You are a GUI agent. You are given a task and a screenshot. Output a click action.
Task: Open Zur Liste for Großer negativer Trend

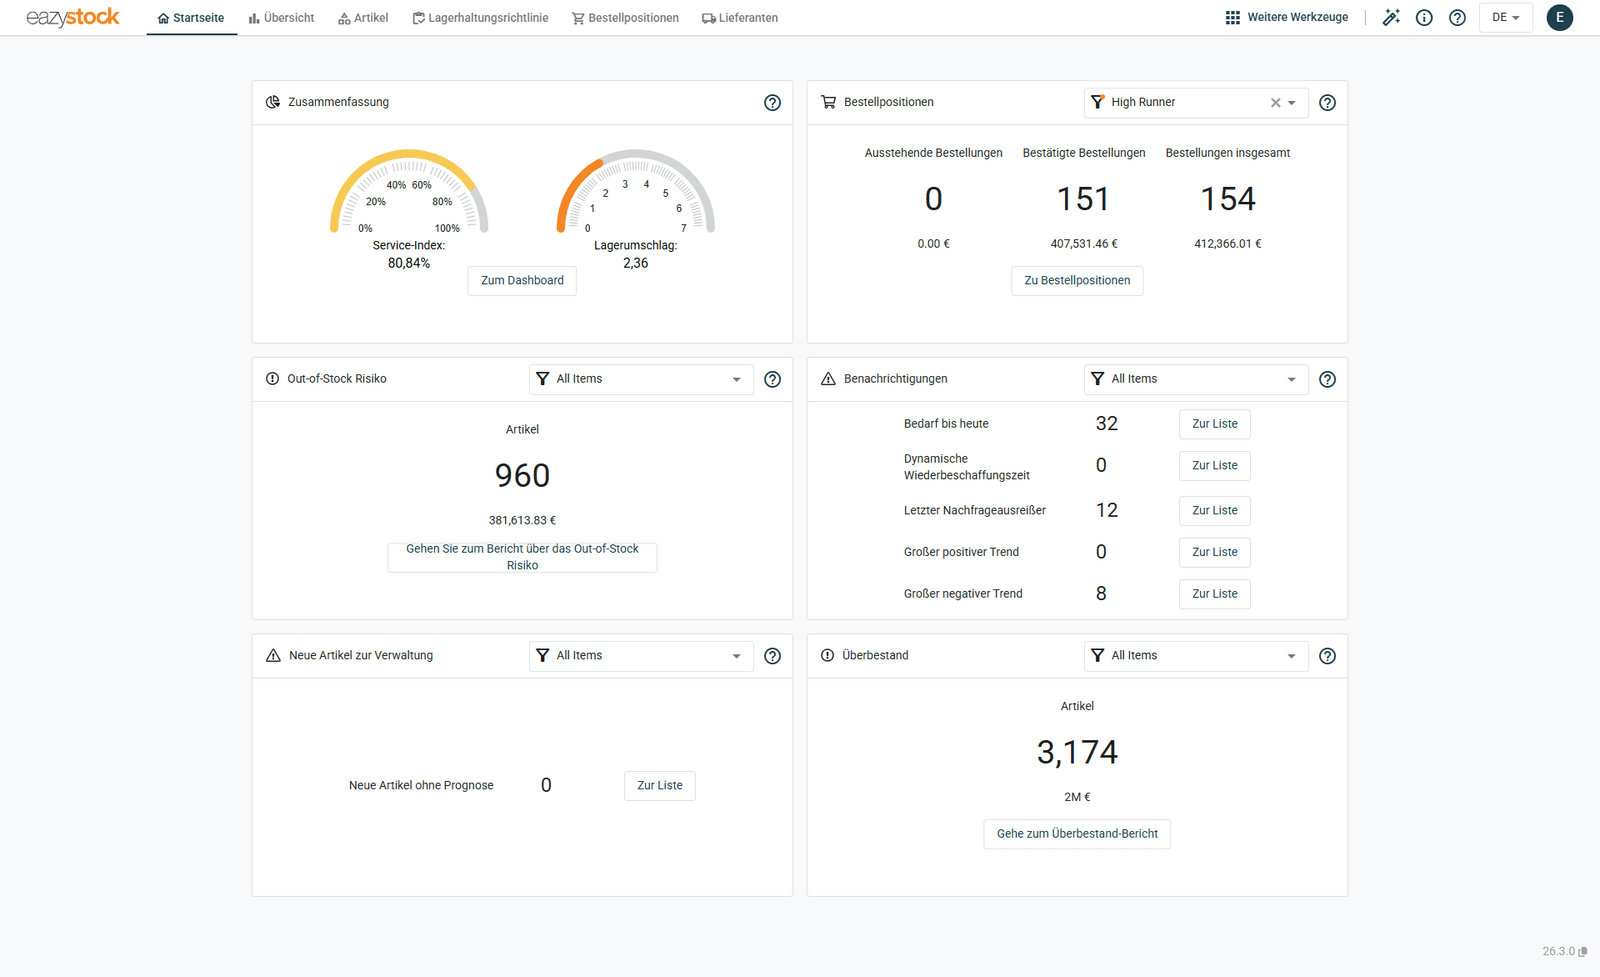click(1215, 594)
